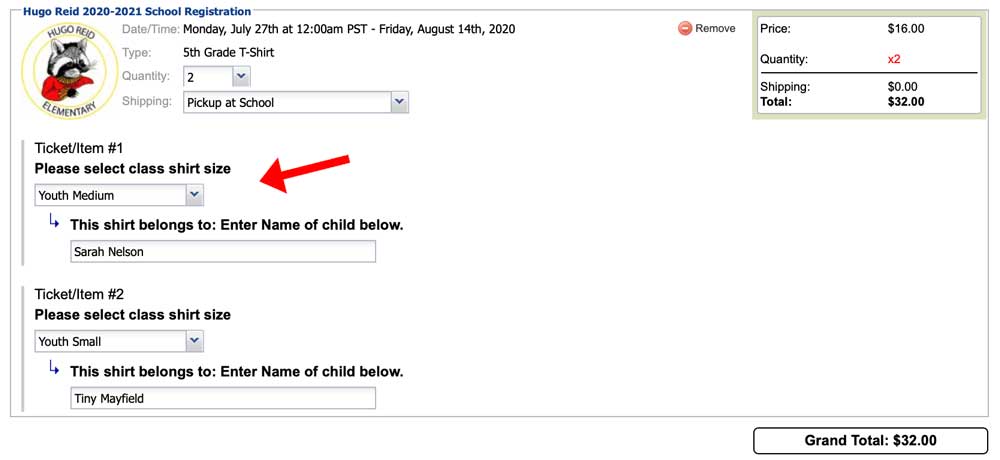Click the Hugo Reid raccoon logo
The height and width of the screenshot is (460, 1000).
(x=69, y=71)
